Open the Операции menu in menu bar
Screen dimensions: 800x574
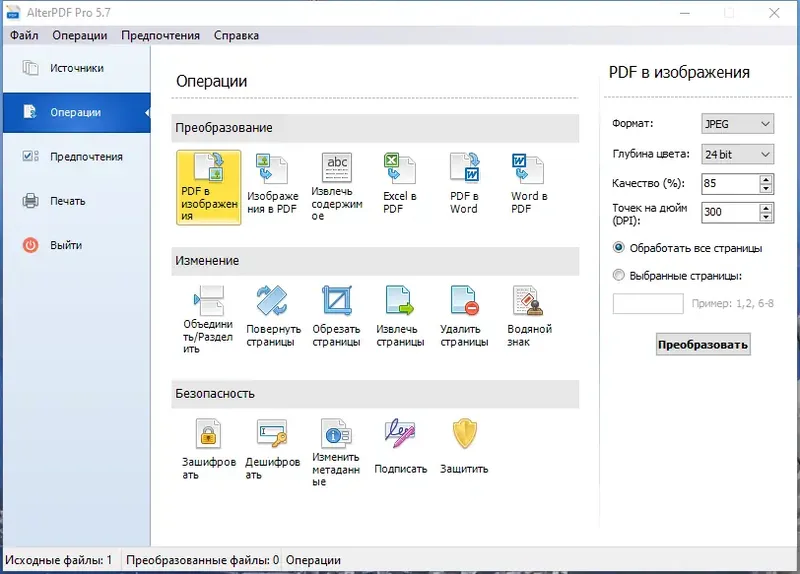[80, 35]
